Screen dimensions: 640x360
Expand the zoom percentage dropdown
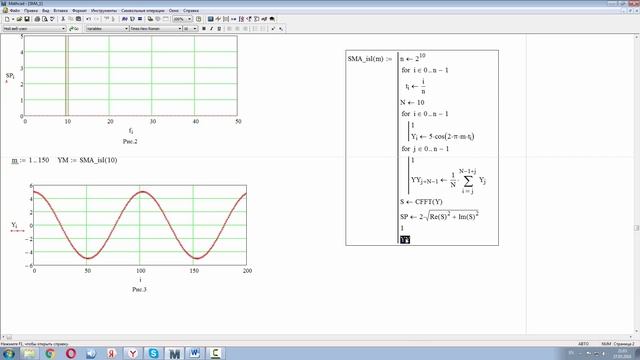pos(189,19)
